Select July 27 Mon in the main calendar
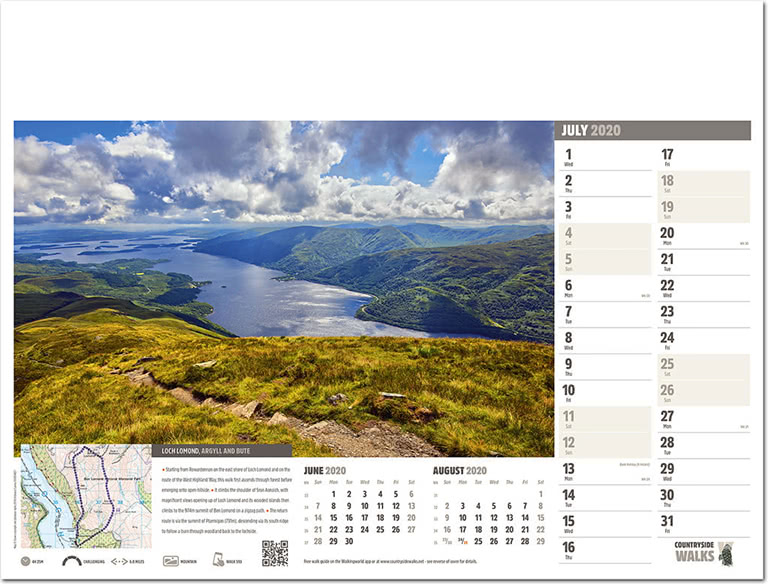The height and width of the screenshot is (584, 768). pos(703,419)
